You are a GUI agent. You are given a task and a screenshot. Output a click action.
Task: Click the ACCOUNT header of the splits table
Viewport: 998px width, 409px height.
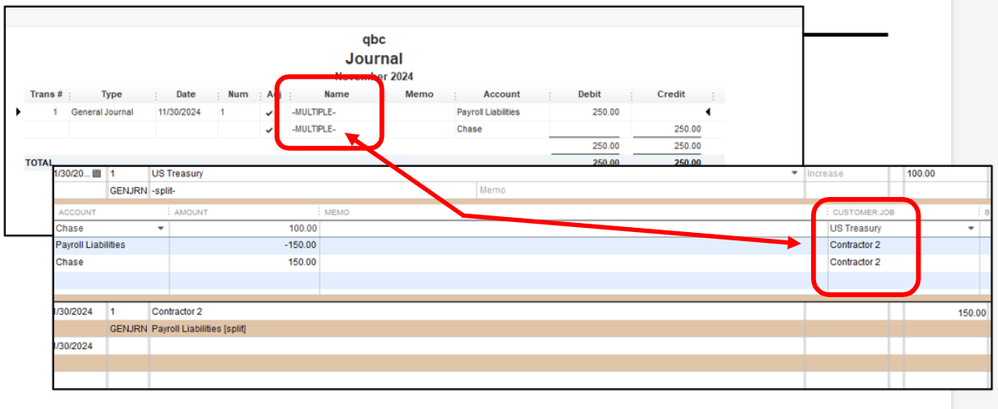tap(76, 212)
